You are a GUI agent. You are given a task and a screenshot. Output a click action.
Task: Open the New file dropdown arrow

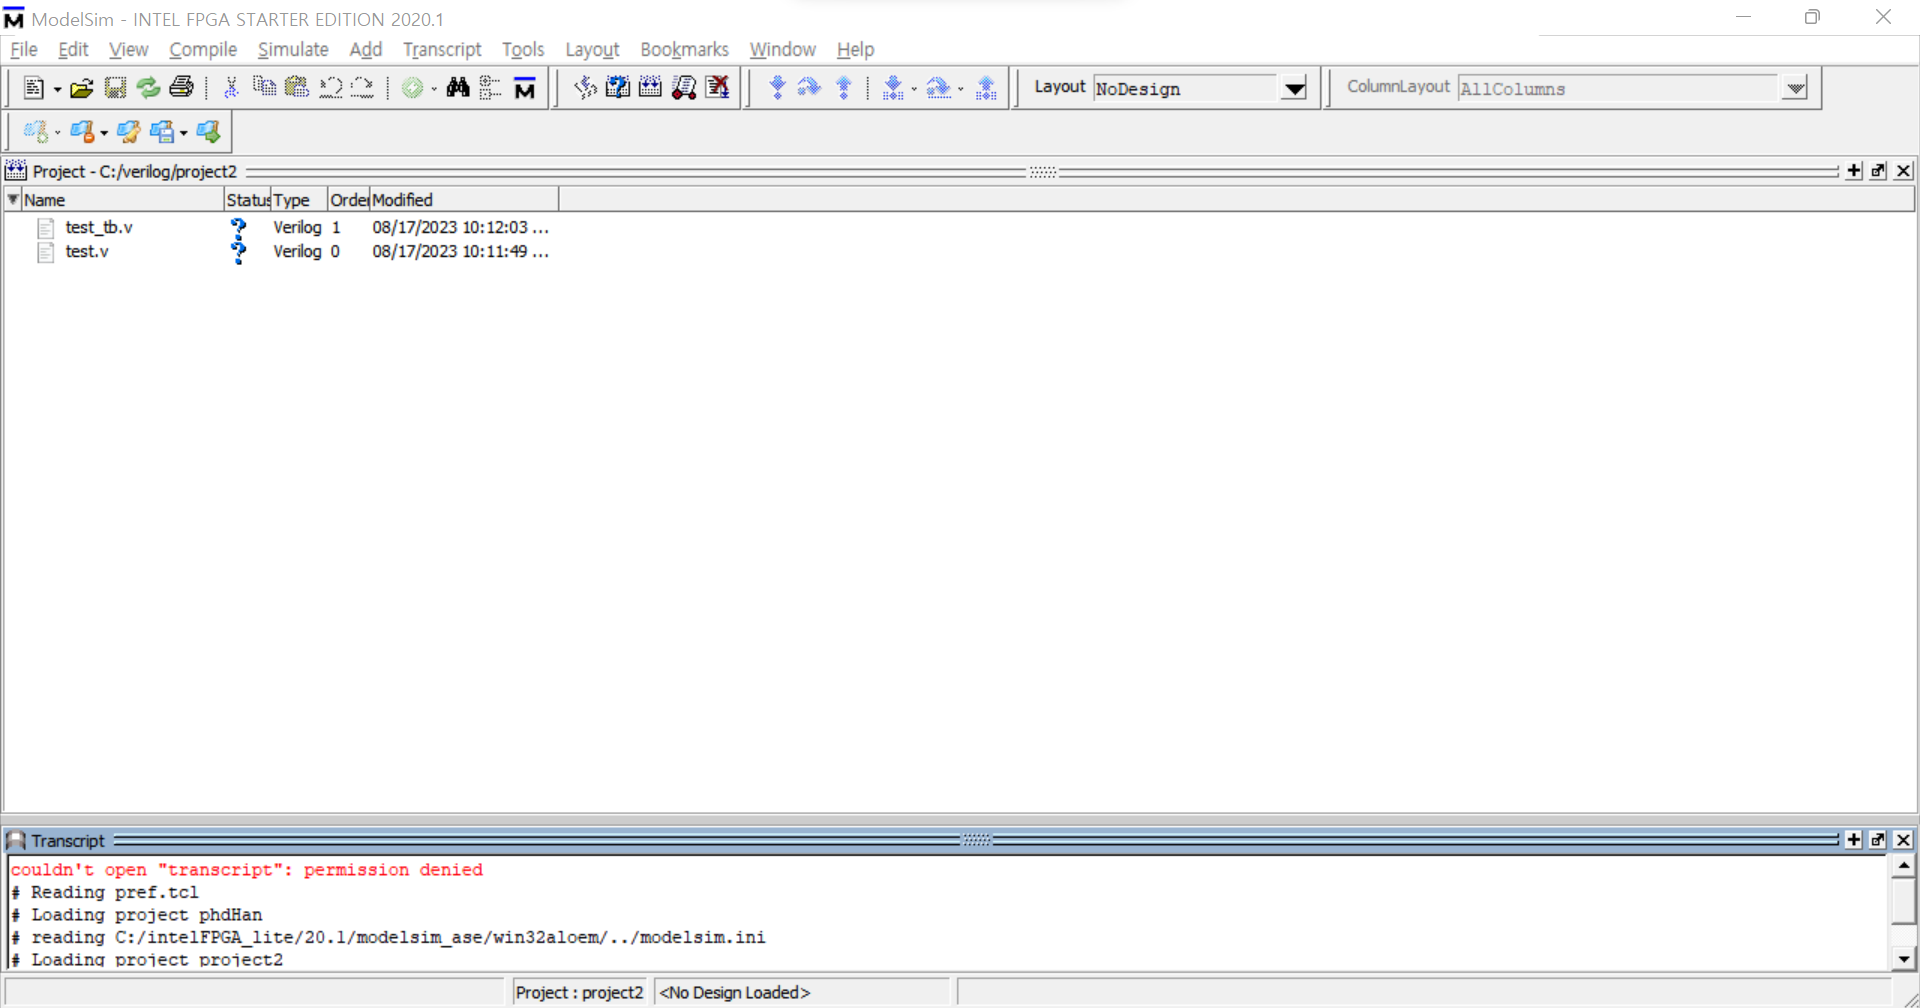pyautogui.click(x=57, y=90)
